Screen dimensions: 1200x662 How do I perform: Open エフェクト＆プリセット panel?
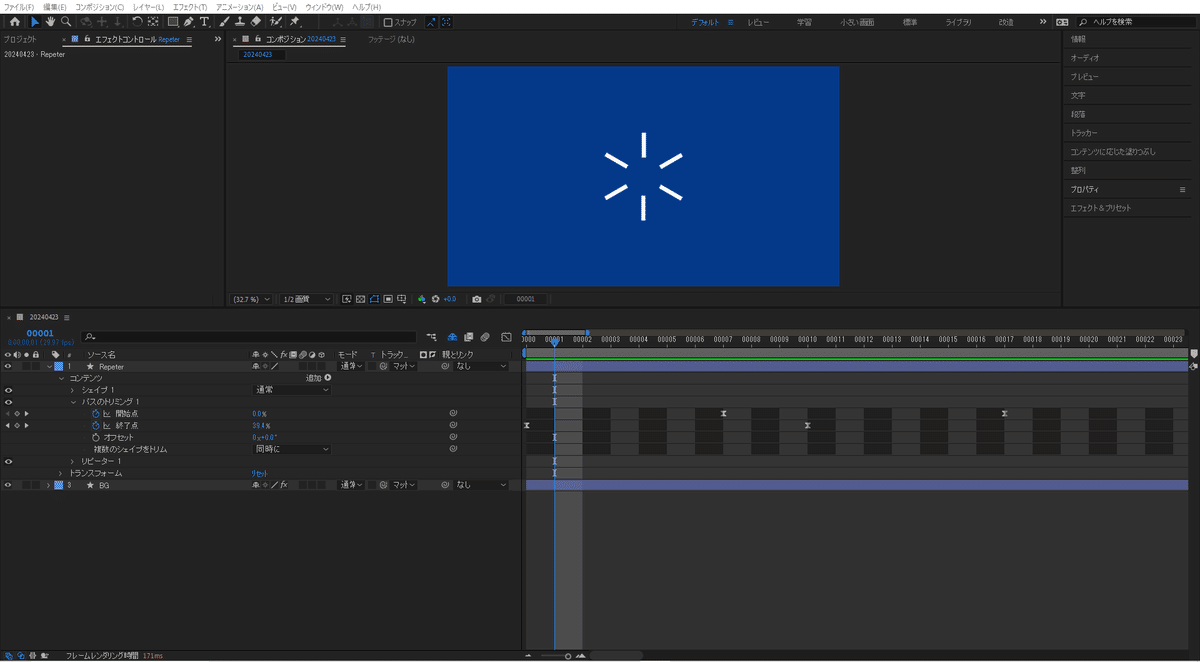tap(1101, 208)
